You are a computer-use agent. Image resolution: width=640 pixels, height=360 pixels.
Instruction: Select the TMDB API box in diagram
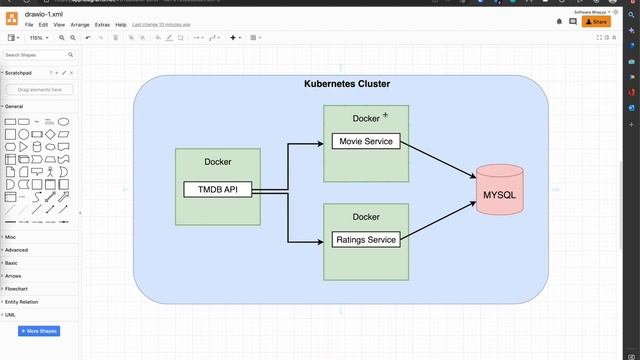tap(218, 189)
